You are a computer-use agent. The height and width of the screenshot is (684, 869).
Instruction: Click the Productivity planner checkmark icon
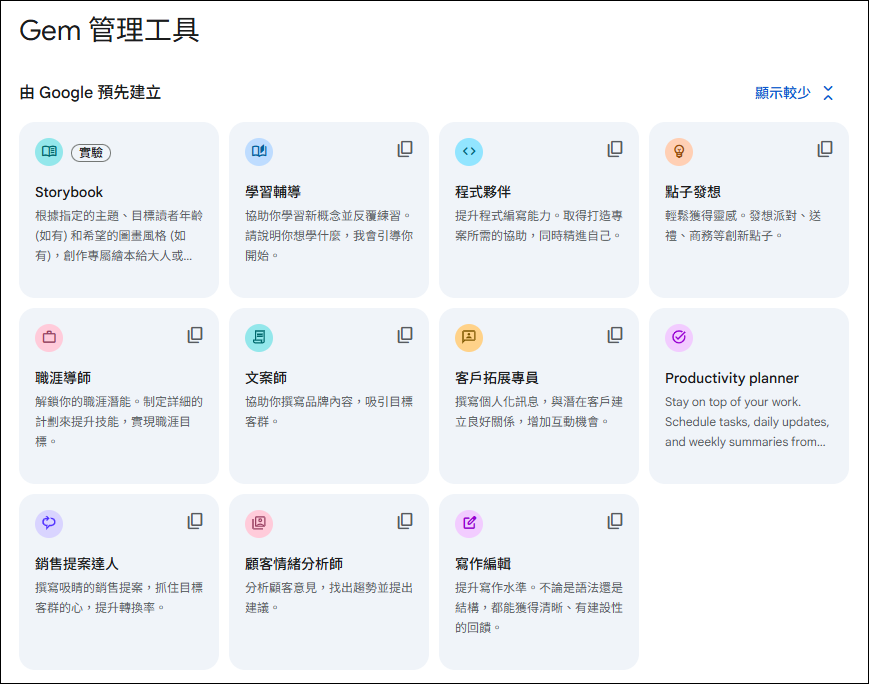pyautogui.click(x=679, y=337)
